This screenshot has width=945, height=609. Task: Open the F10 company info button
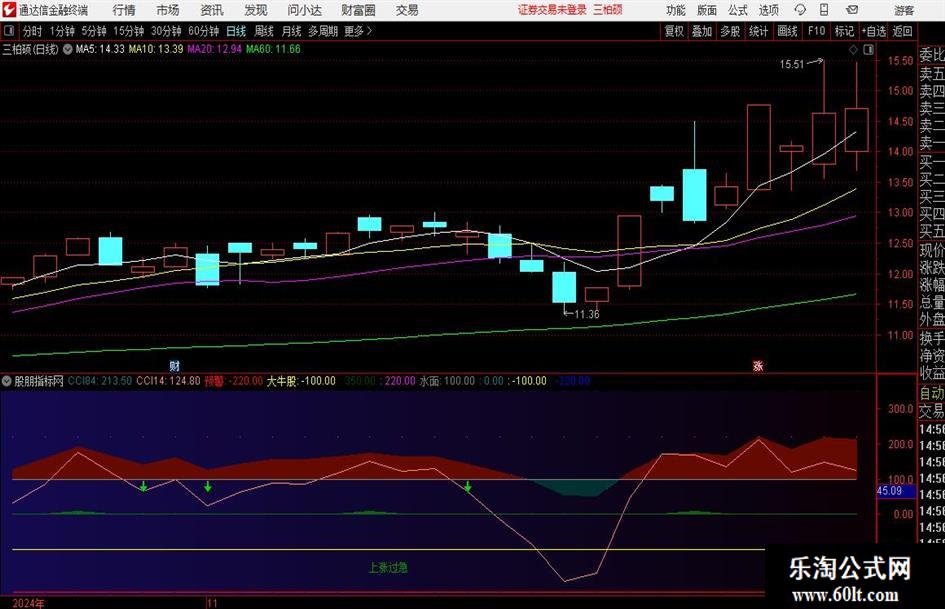pos(817,31)
